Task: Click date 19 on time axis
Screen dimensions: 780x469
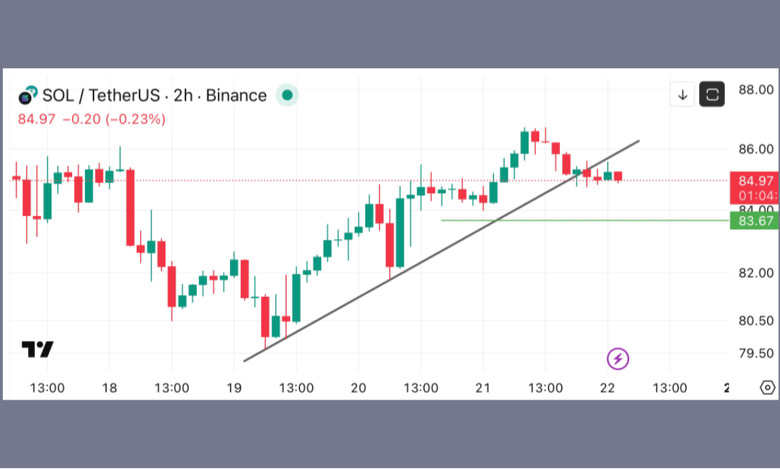Action: click(x=234, y=388)
